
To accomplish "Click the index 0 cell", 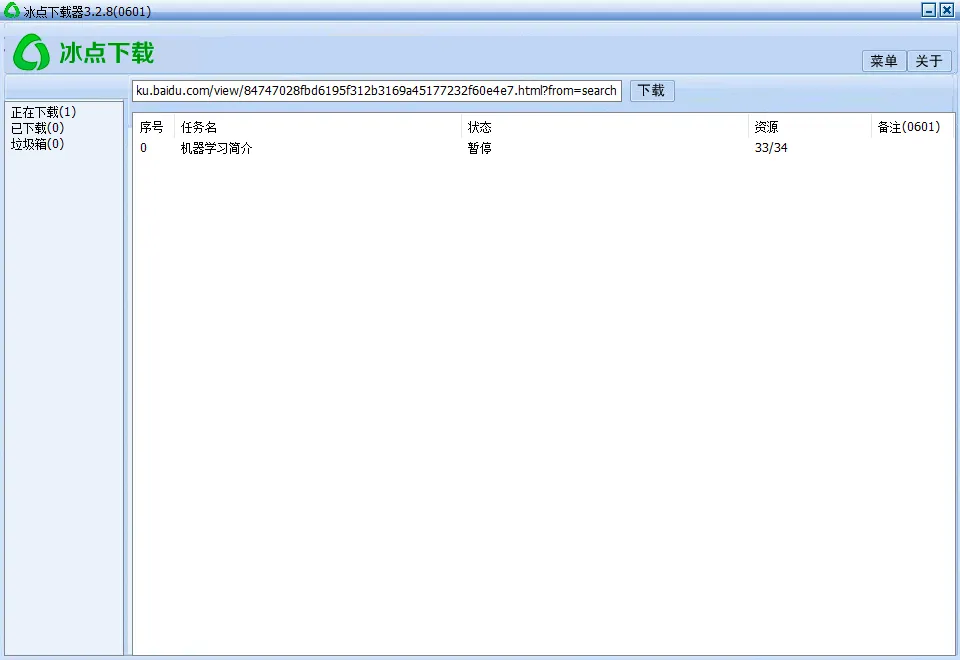I will (143, 148).
